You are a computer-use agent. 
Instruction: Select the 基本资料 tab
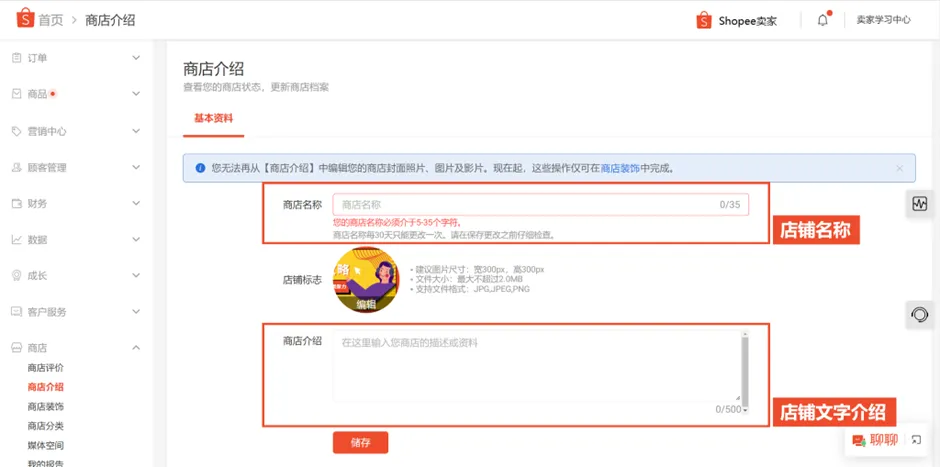[213, 118]
